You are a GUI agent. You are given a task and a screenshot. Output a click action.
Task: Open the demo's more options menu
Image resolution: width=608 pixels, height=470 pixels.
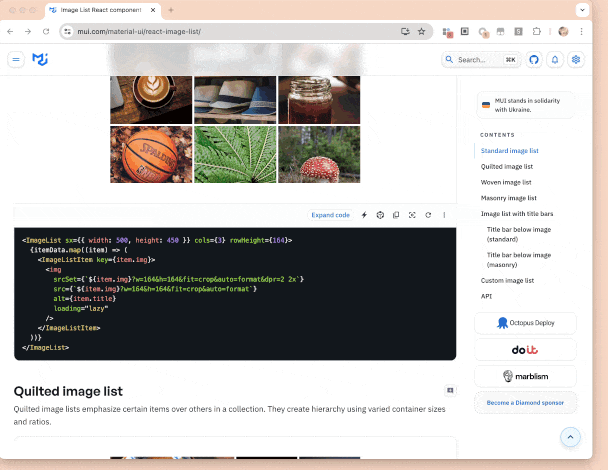point(444,215)
